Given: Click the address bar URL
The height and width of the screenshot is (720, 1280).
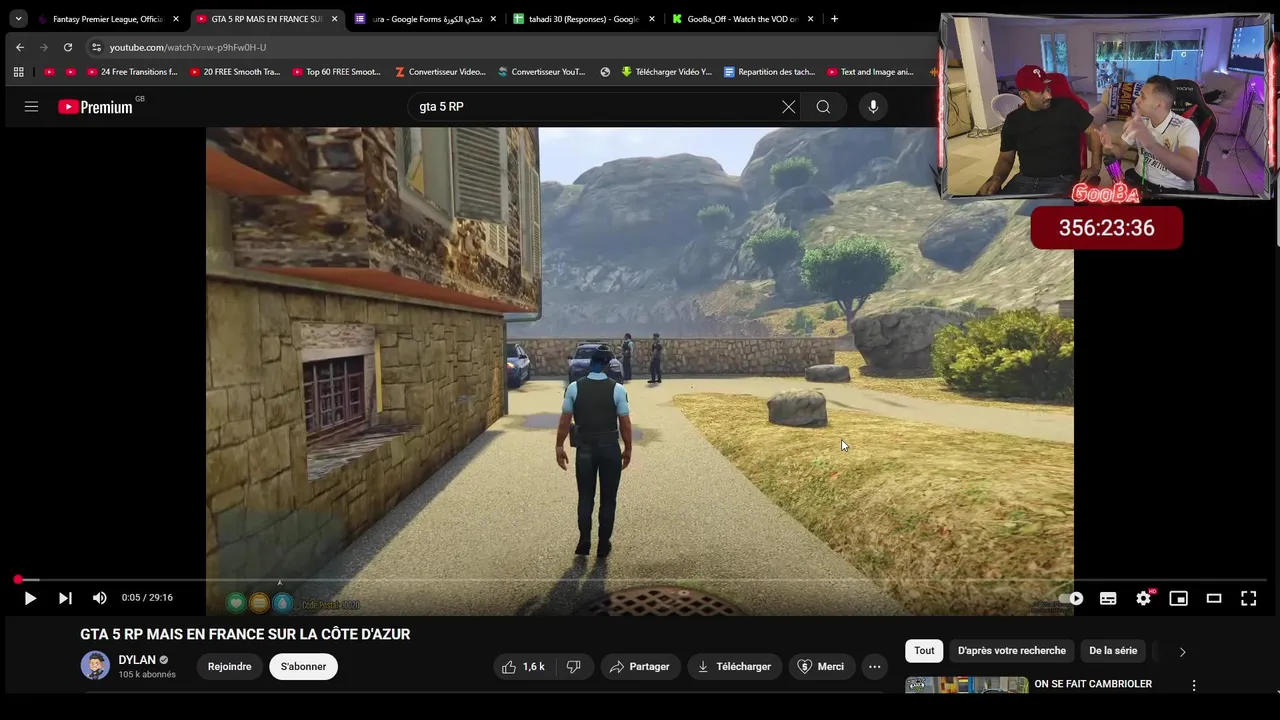Looking at the screenshot, I should 188,47.
